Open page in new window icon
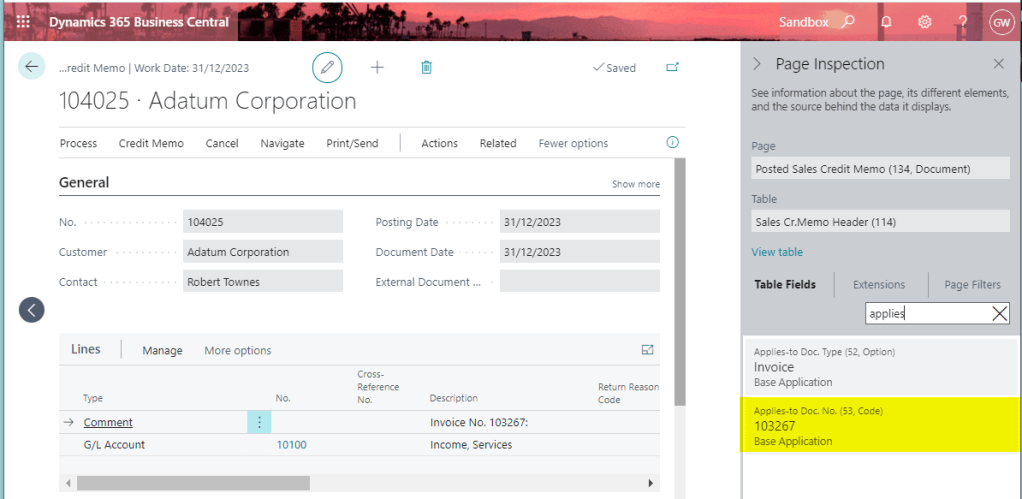This screenshot has height=499, width=1022. pyautogui.click(x=672, y=67)
